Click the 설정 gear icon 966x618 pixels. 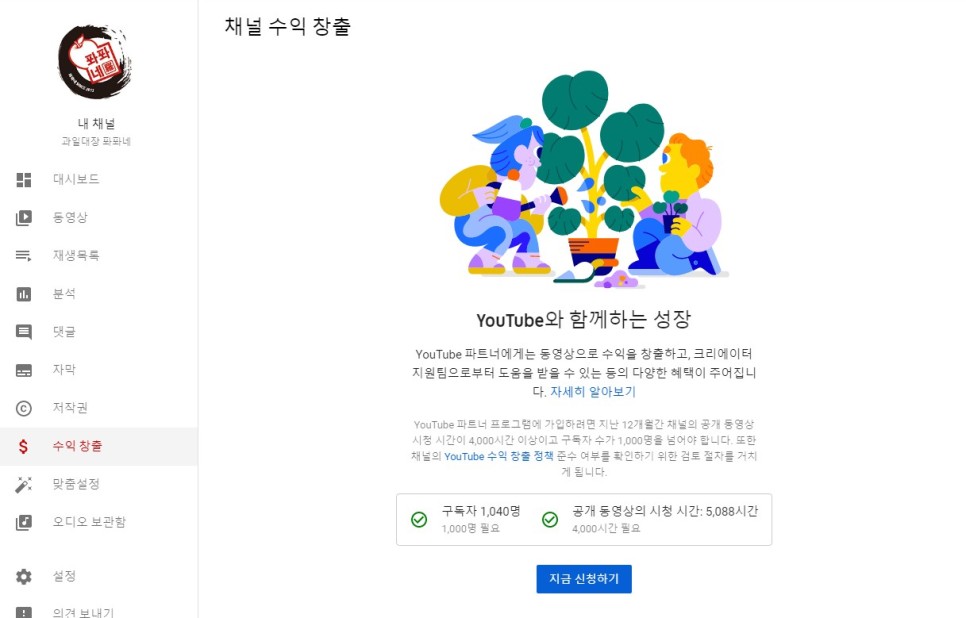(x=23, y=577)
